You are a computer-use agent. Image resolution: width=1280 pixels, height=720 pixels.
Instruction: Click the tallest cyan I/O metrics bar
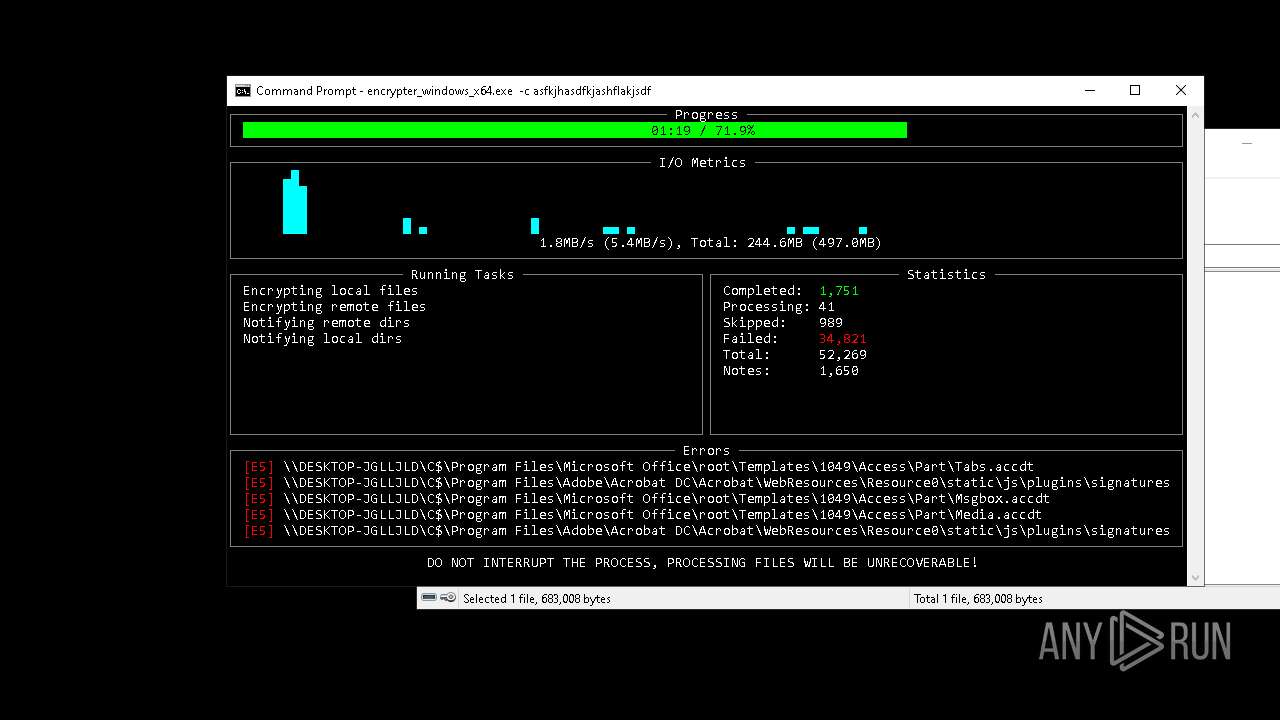coord(295,202)
